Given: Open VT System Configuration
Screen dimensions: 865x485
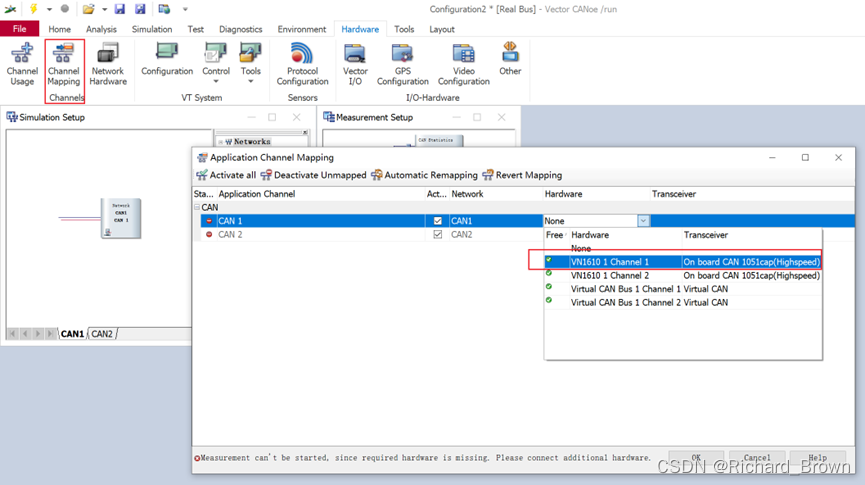Looking at the screenshot, I should (x=167, y=60).
